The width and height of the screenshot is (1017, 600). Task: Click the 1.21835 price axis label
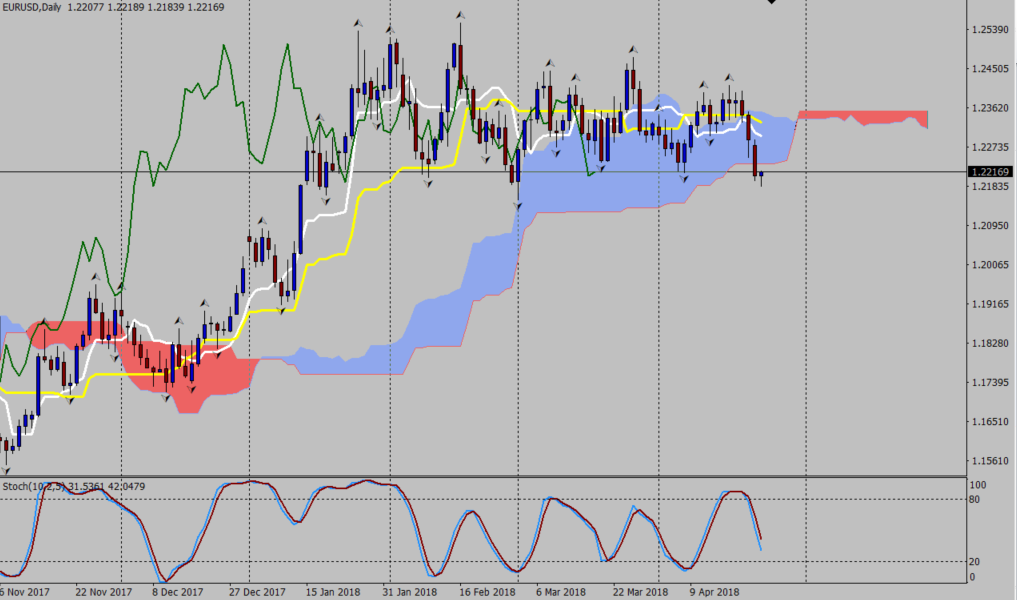[x=990, y=187]
